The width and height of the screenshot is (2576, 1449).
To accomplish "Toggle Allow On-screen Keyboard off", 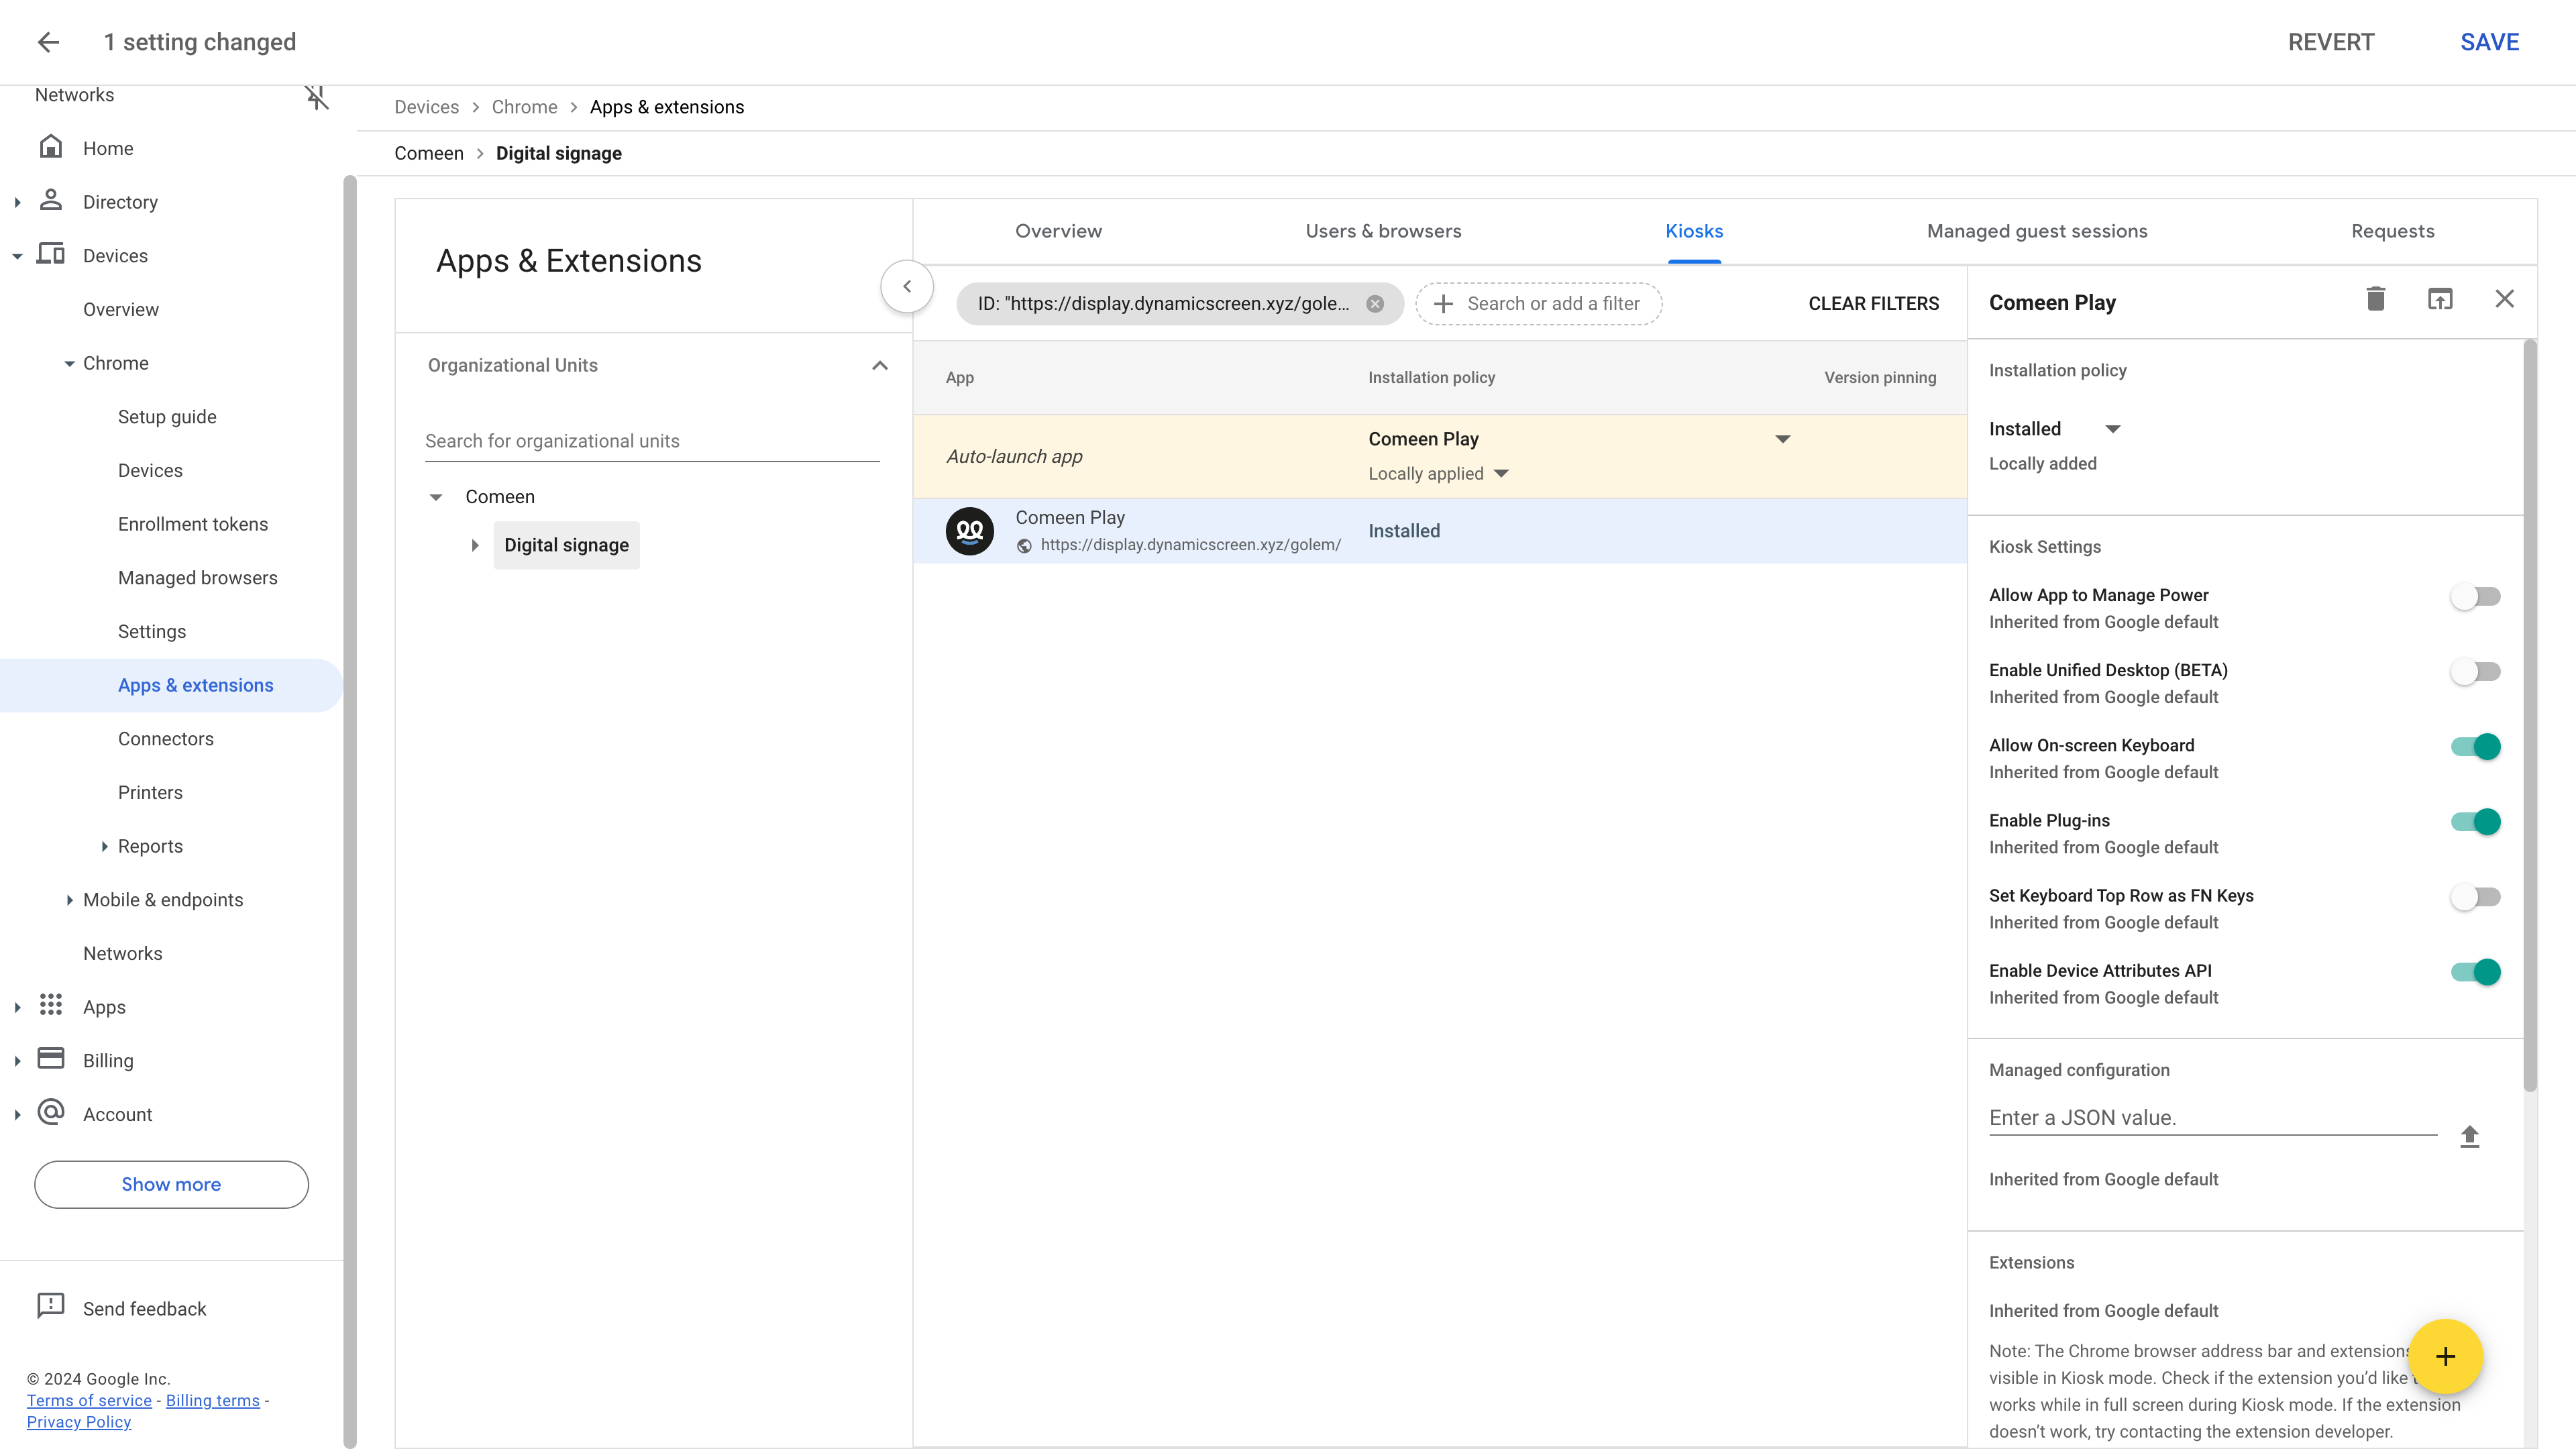I will 2475,747.
